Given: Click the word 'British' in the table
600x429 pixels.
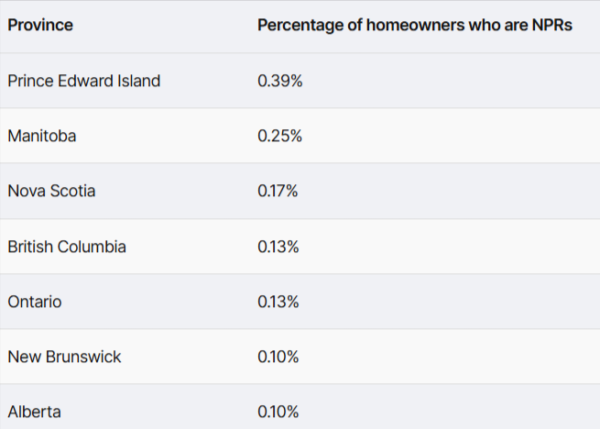Looking at the screenshot, I should click(32, 246).
